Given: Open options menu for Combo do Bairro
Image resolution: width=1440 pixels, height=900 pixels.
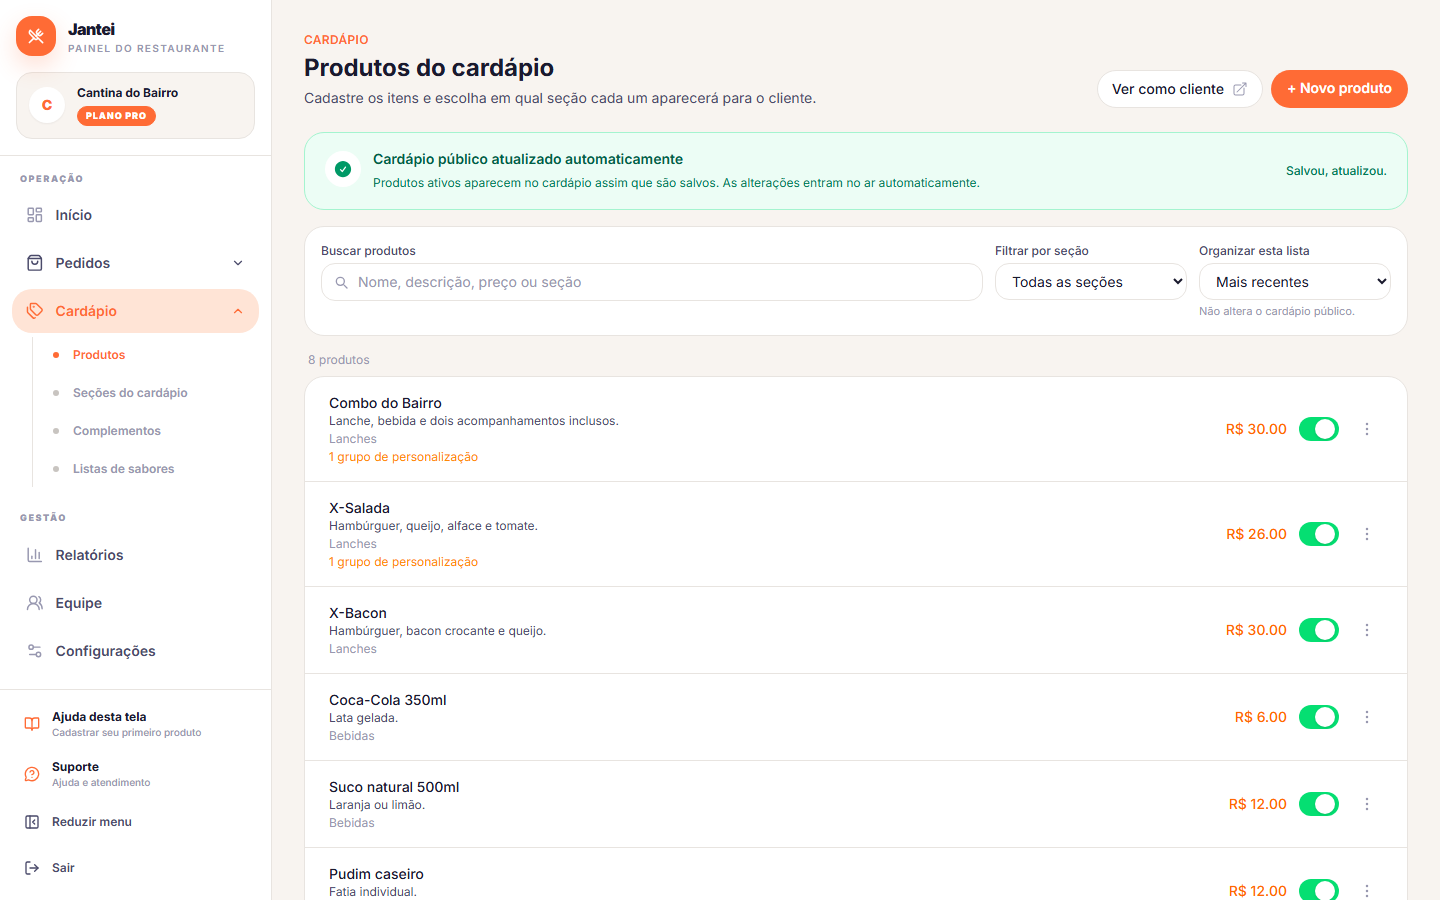Looking at the screenshot, I should pos(1367,429).
